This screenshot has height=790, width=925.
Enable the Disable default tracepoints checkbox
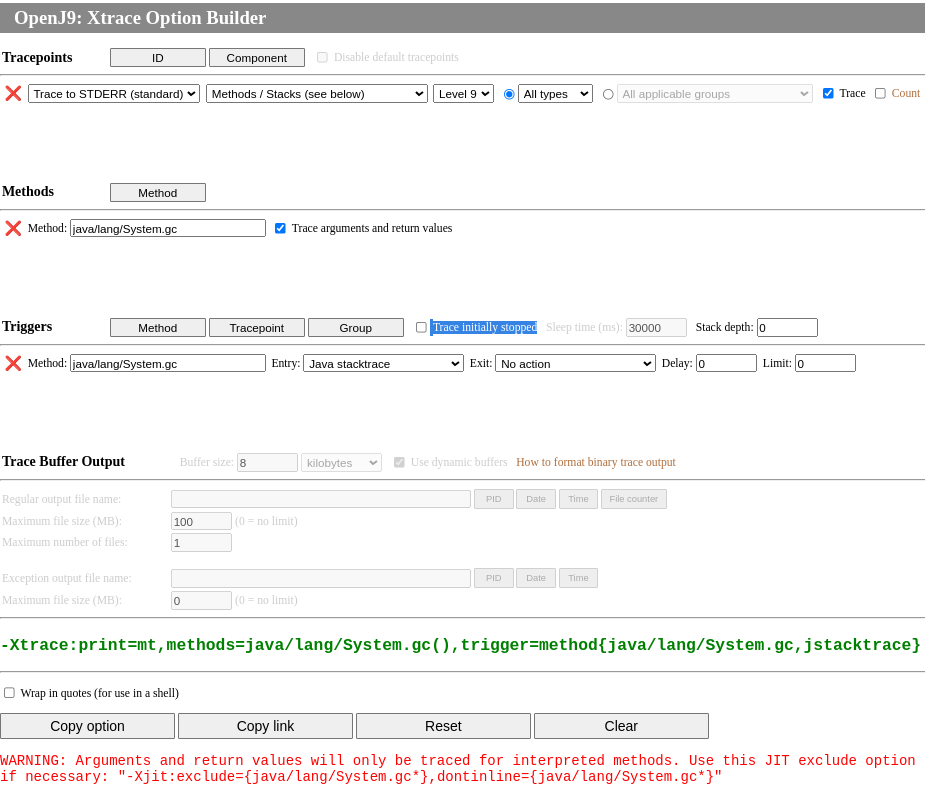click(x=322, y=57)
